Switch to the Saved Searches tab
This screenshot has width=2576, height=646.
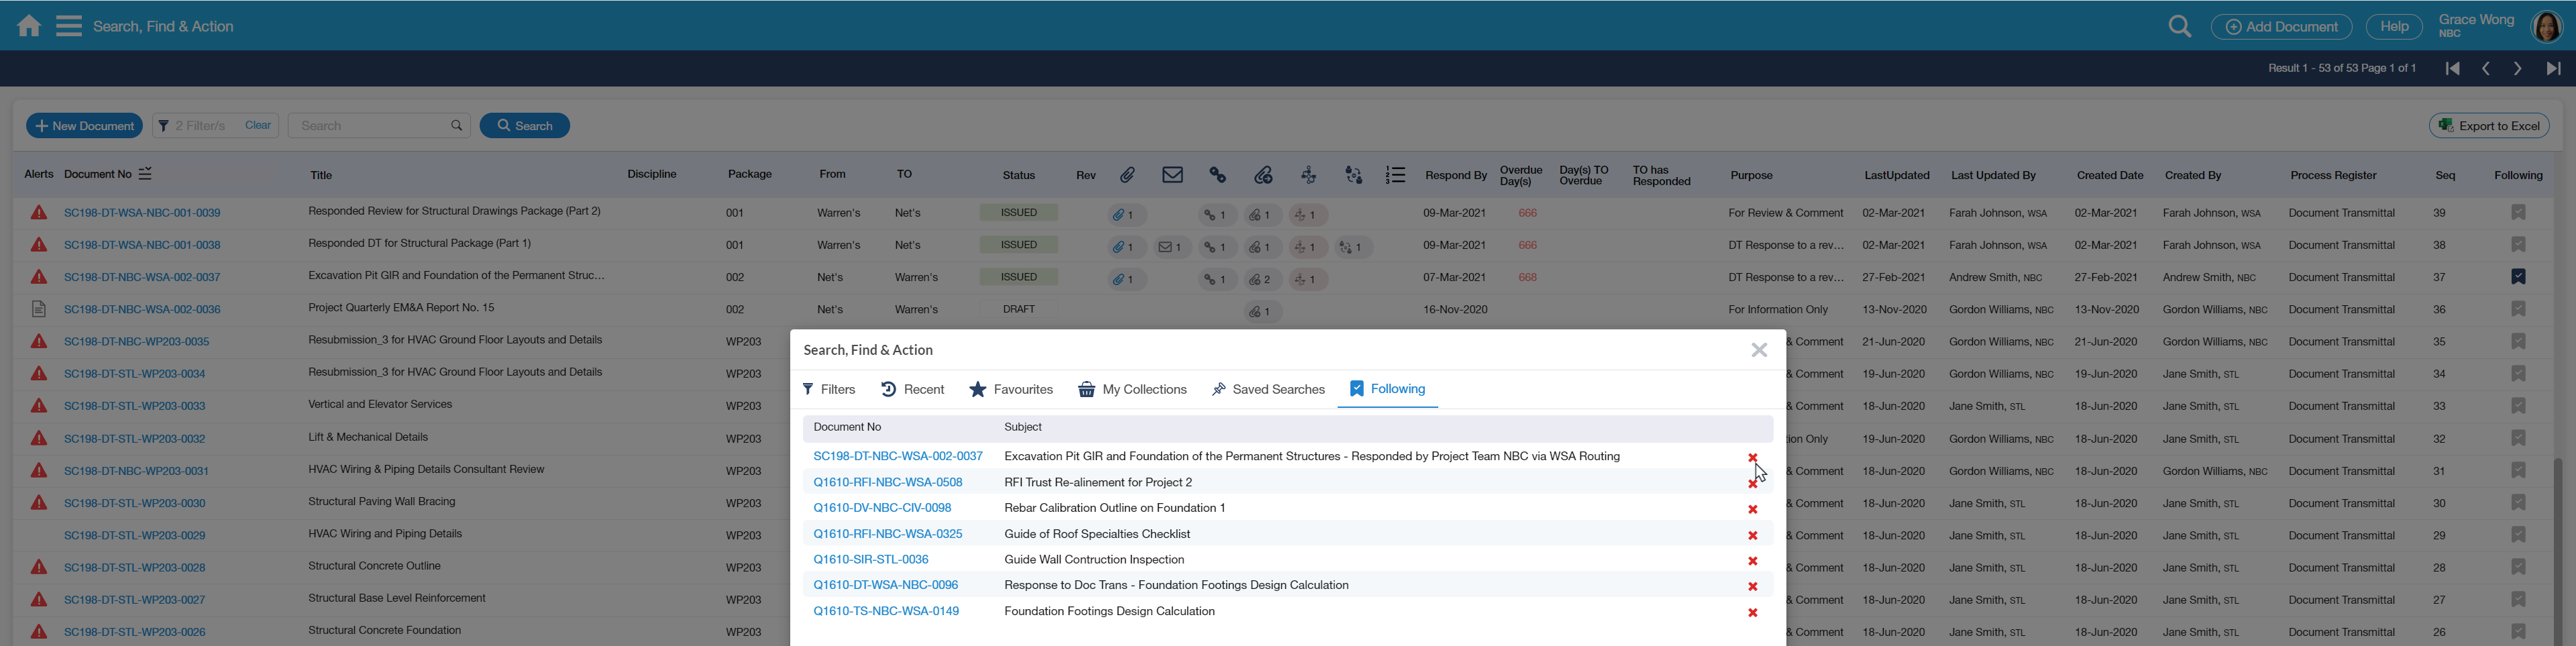point(1267,389)
